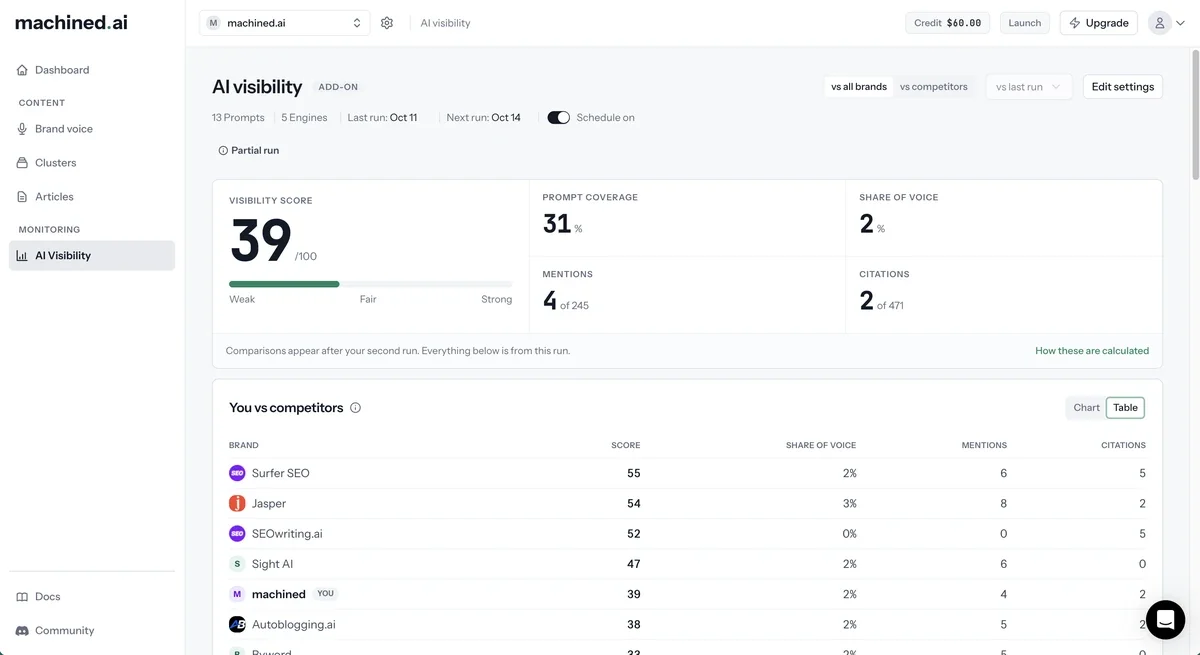Viewport: 1200px width, 655px height.
Task: Open Community link in sidebar
Action: pos(92,631)
